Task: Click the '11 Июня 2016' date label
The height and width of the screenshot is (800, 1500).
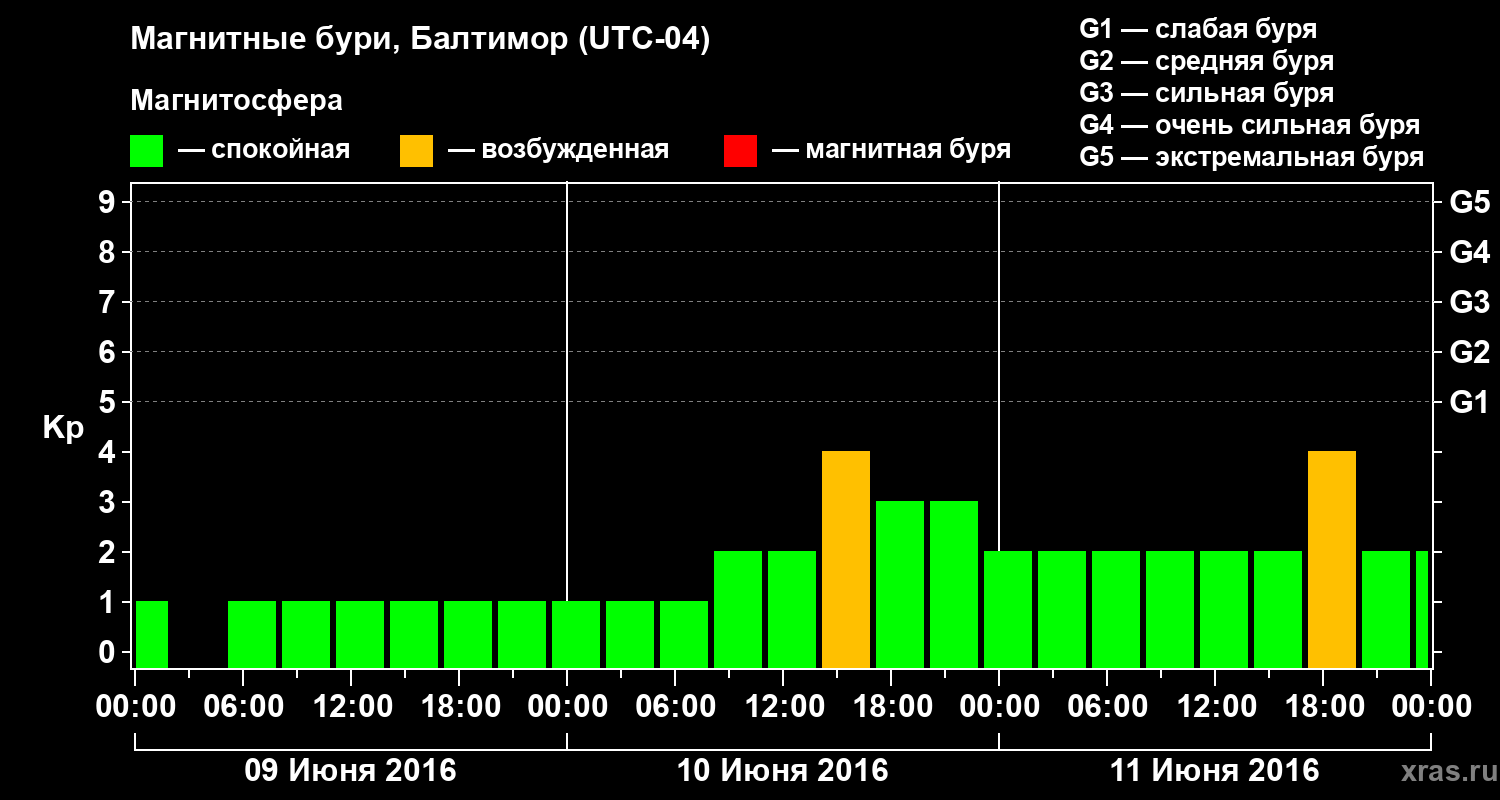Action: point(1215,771)
